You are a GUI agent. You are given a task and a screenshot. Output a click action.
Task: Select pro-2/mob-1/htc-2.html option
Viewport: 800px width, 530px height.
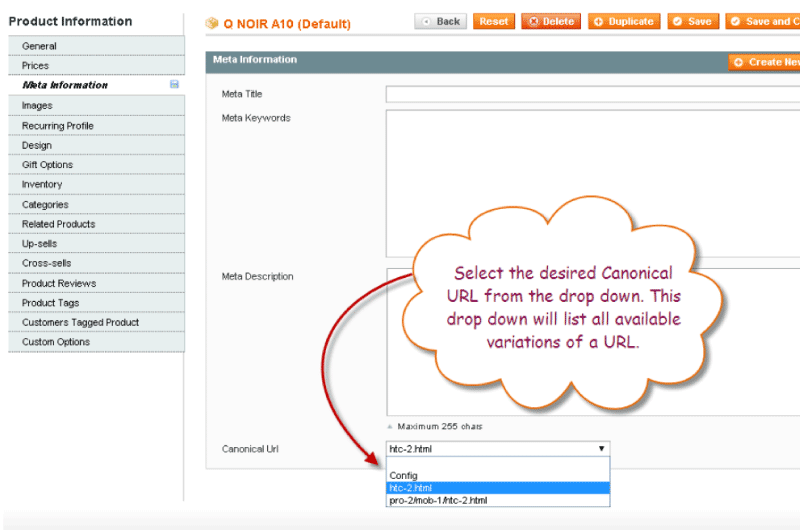click(x=498, y=500)
